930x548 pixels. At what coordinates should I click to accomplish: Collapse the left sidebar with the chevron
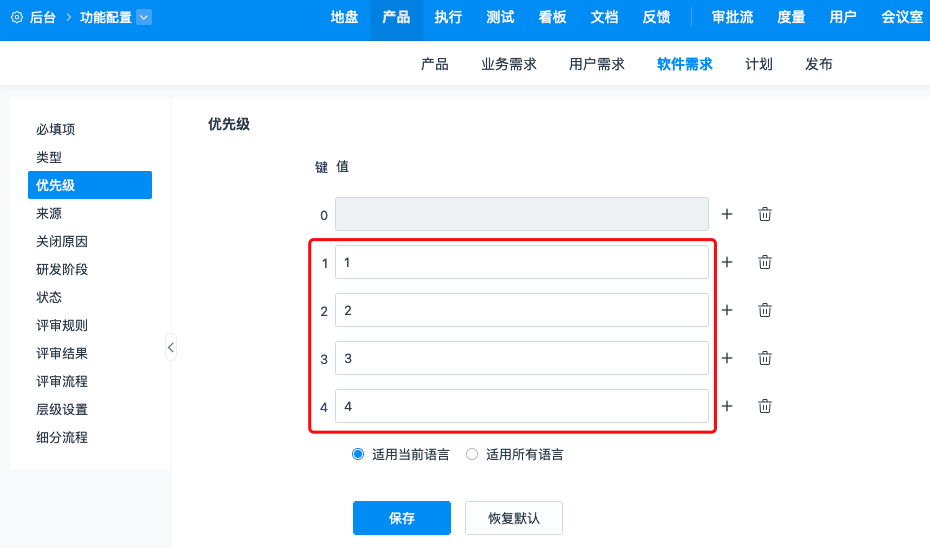coord(171,347)
